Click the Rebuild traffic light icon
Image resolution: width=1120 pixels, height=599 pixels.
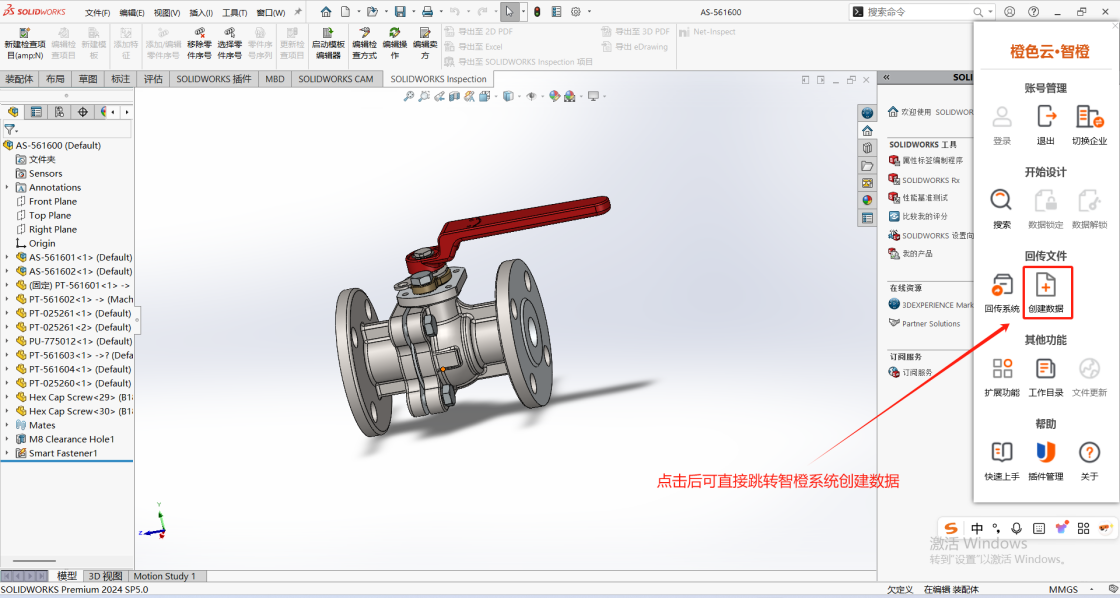point(537,12)
